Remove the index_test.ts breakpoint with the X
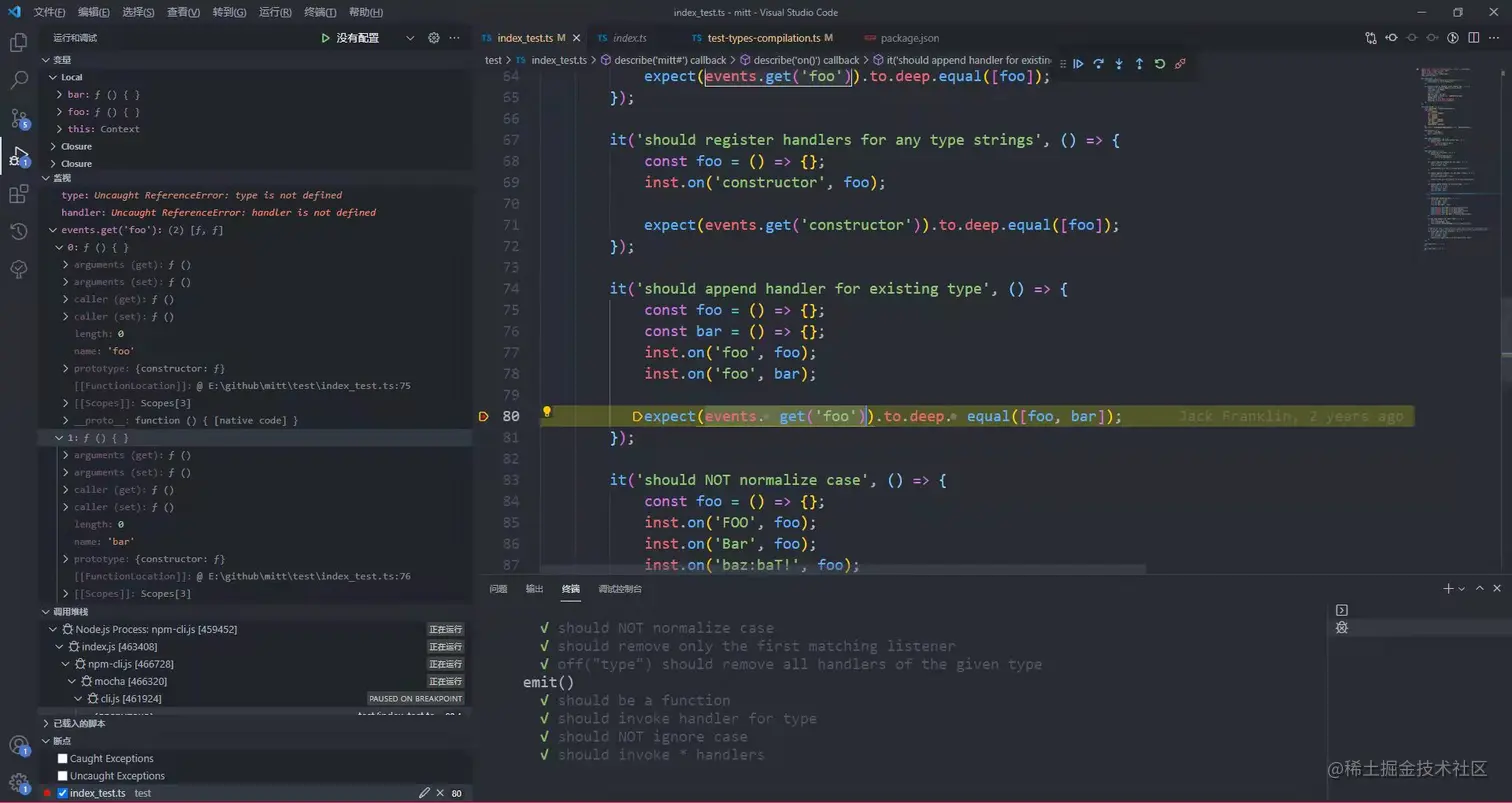This screenshot has width=1512, height=803. tap(440, 793)
